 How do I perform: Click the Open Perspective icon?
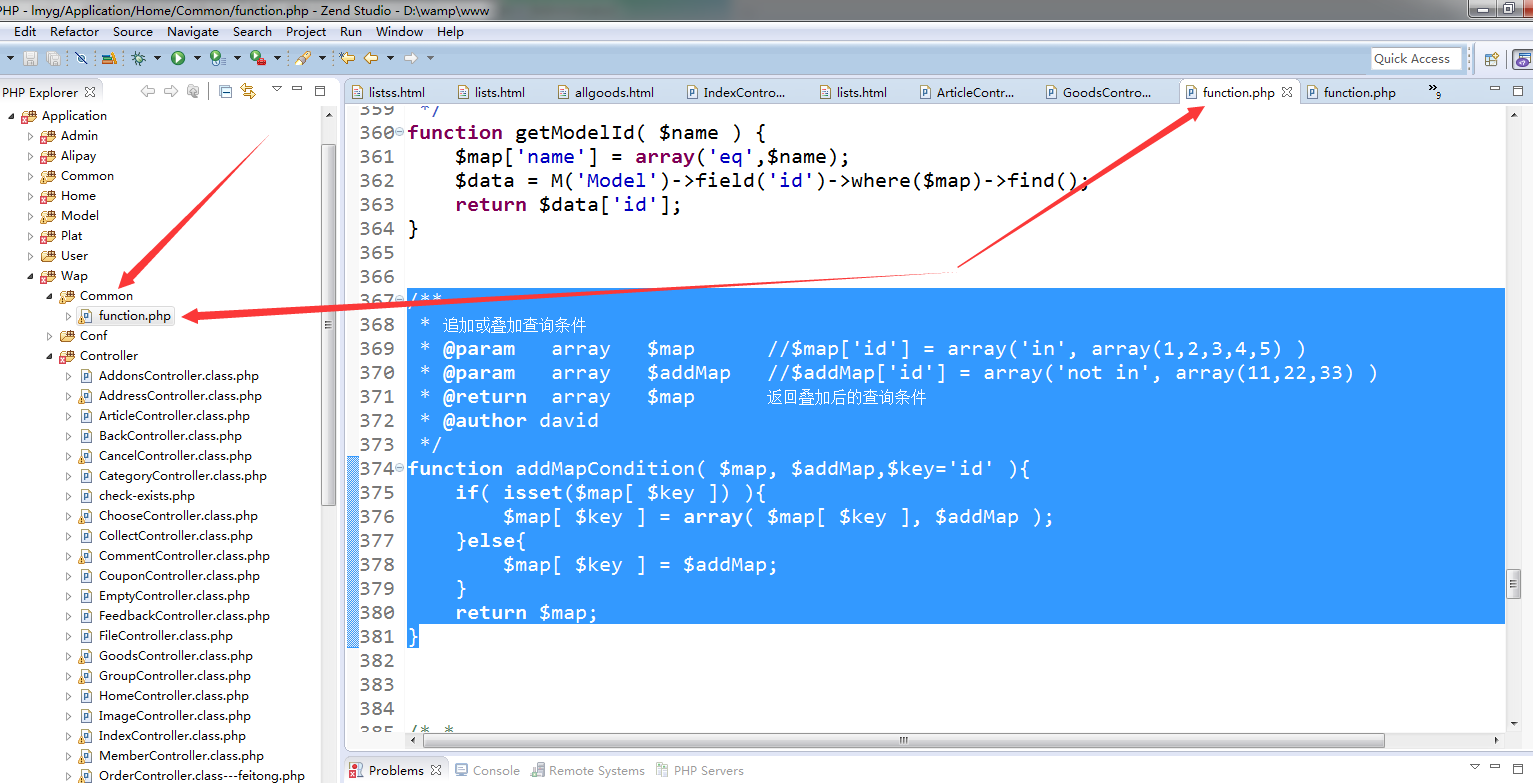[1491, 59]
